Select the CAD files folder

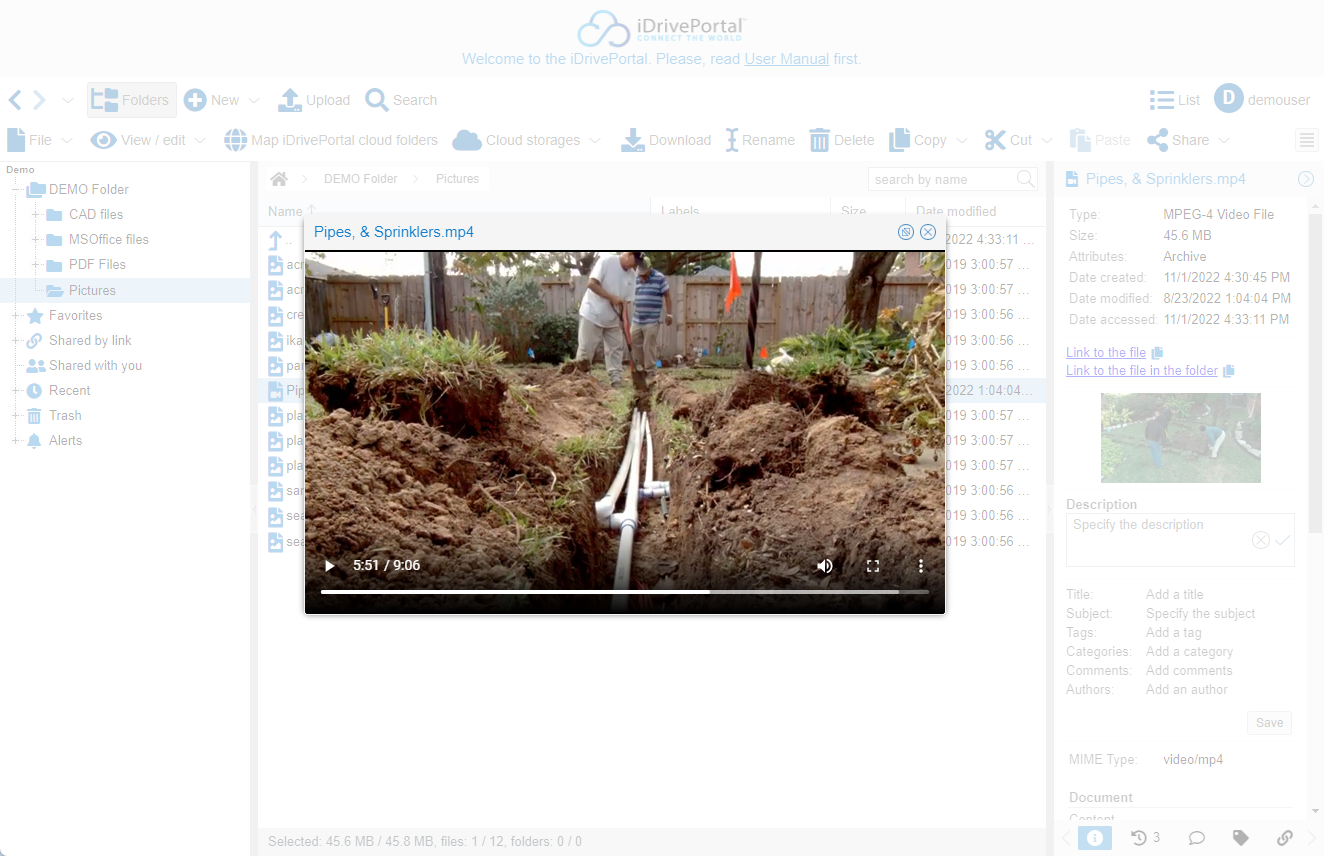coord(96,215)
